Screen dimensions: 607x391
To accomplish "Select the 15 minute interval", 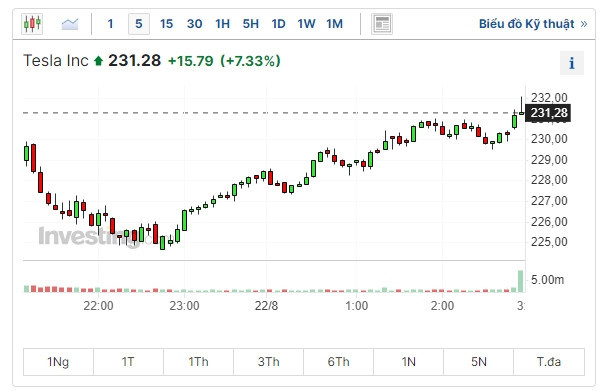I will coord(166,24).
